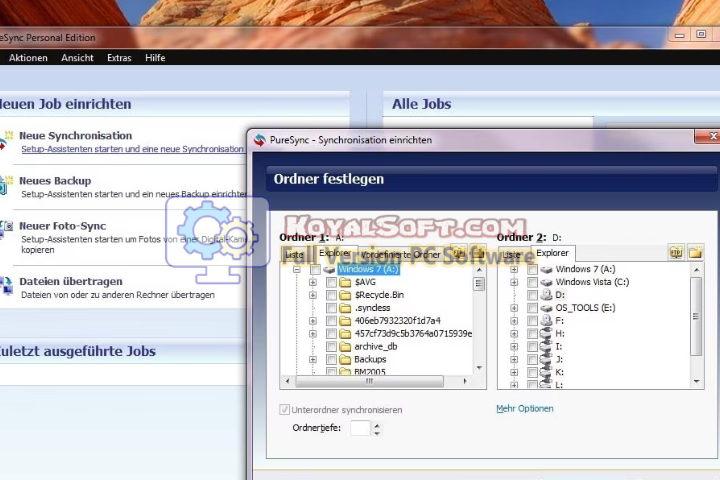Click Windows 7 (A:) drive icon in Ordner 2
Viewport: 720px width, 480px height.
pos(546,269)
